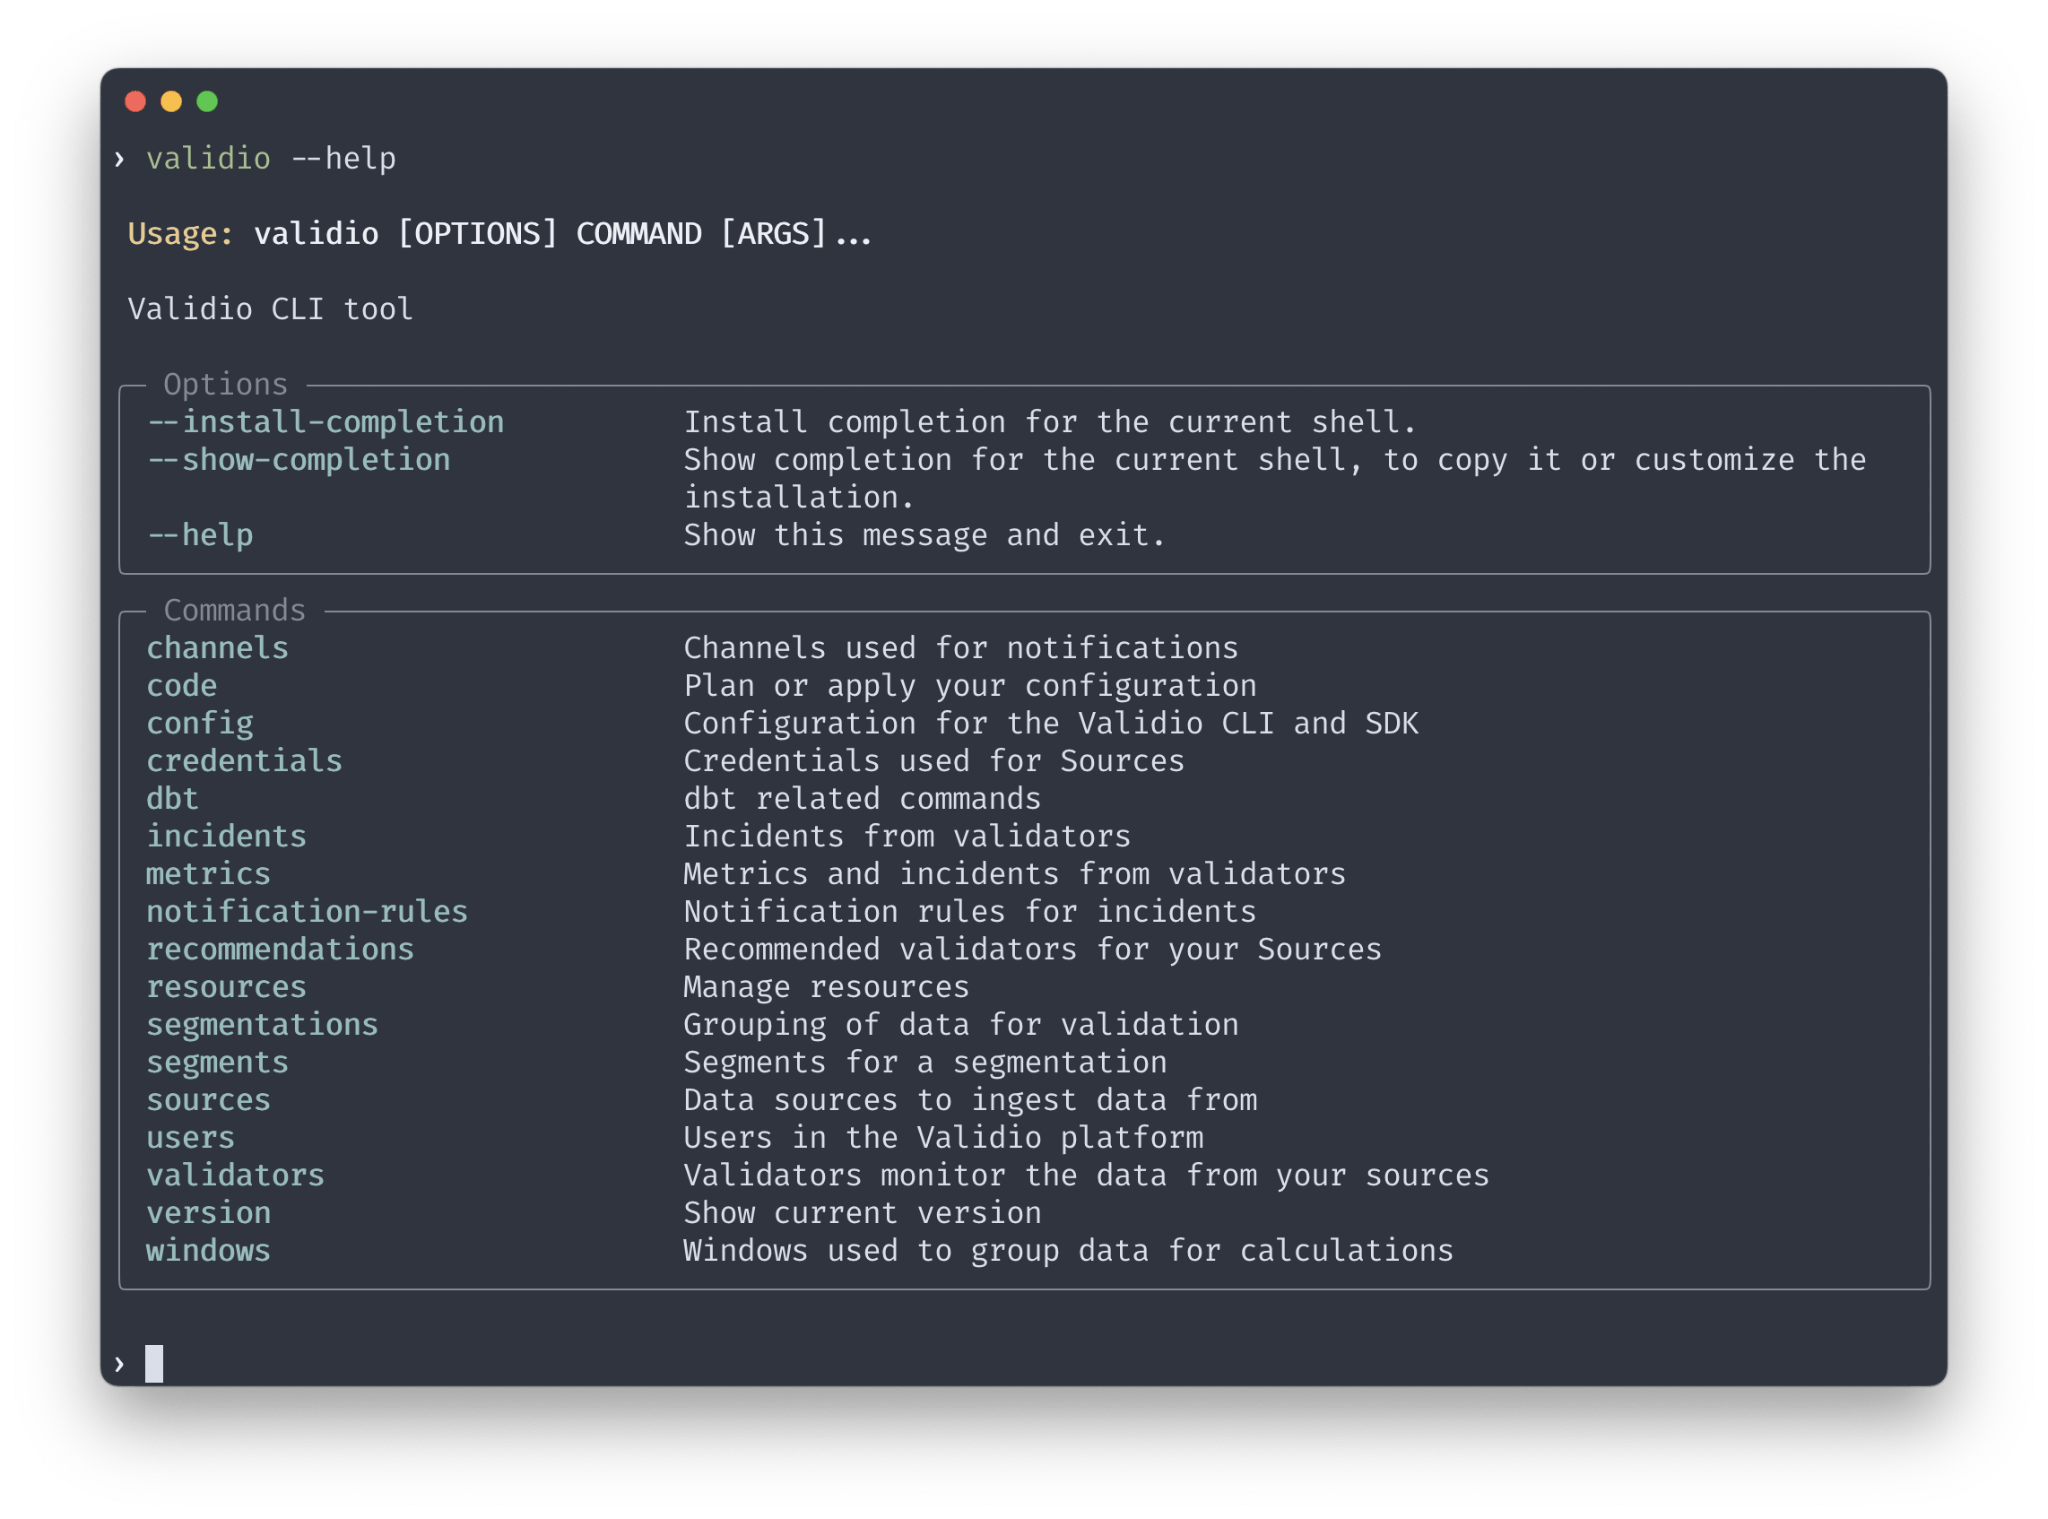This screenshot has height=1519, width=2048.
Task: Click the windows command entry
Action: pyautogui.click(x=208, y=1251)
